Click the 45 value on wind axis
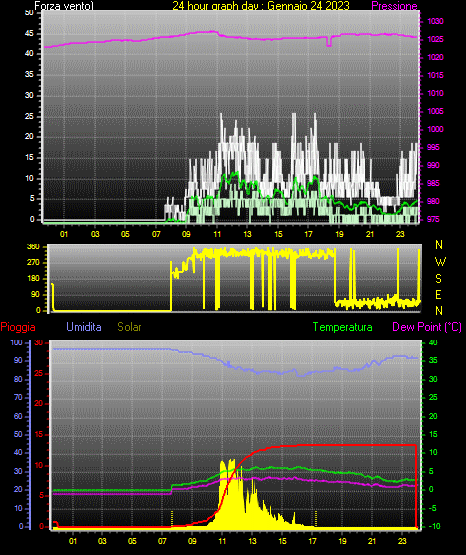Image resolution: width=466 pixels, height=555 pixels. coord(29,34)
